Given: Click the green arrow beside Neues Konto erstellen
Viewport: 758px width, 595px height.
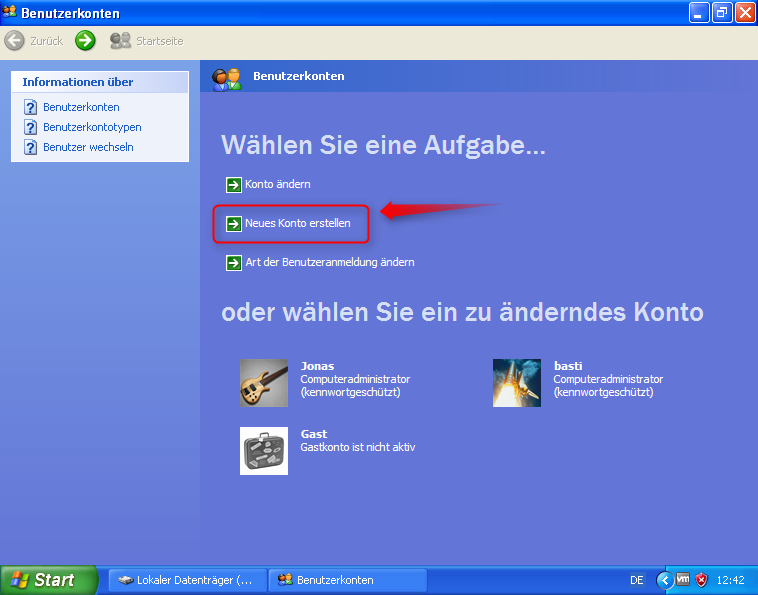Looking at the screenshot, I should pyautogui.click(x=234, y=224).
